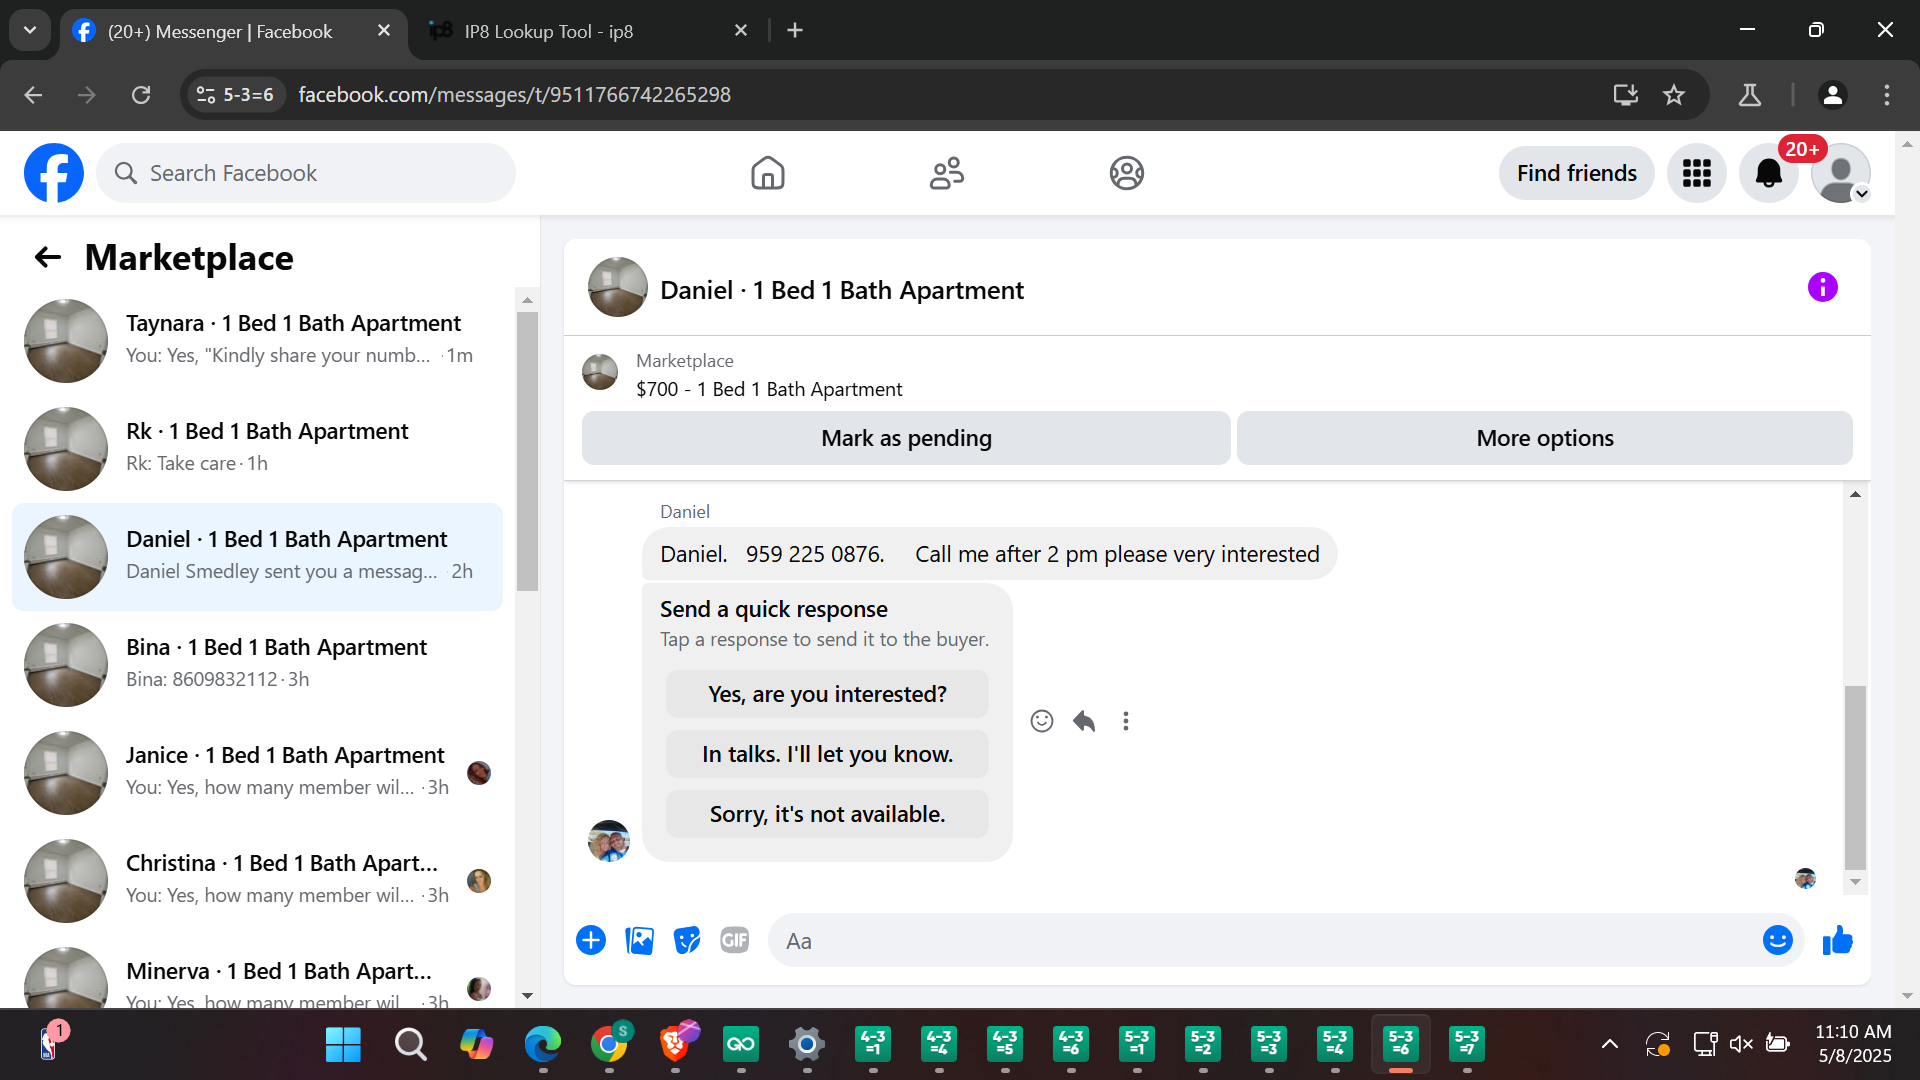1920x1080 pixels.
Task: Open Christina's apartment conversation
Action: 257,881
